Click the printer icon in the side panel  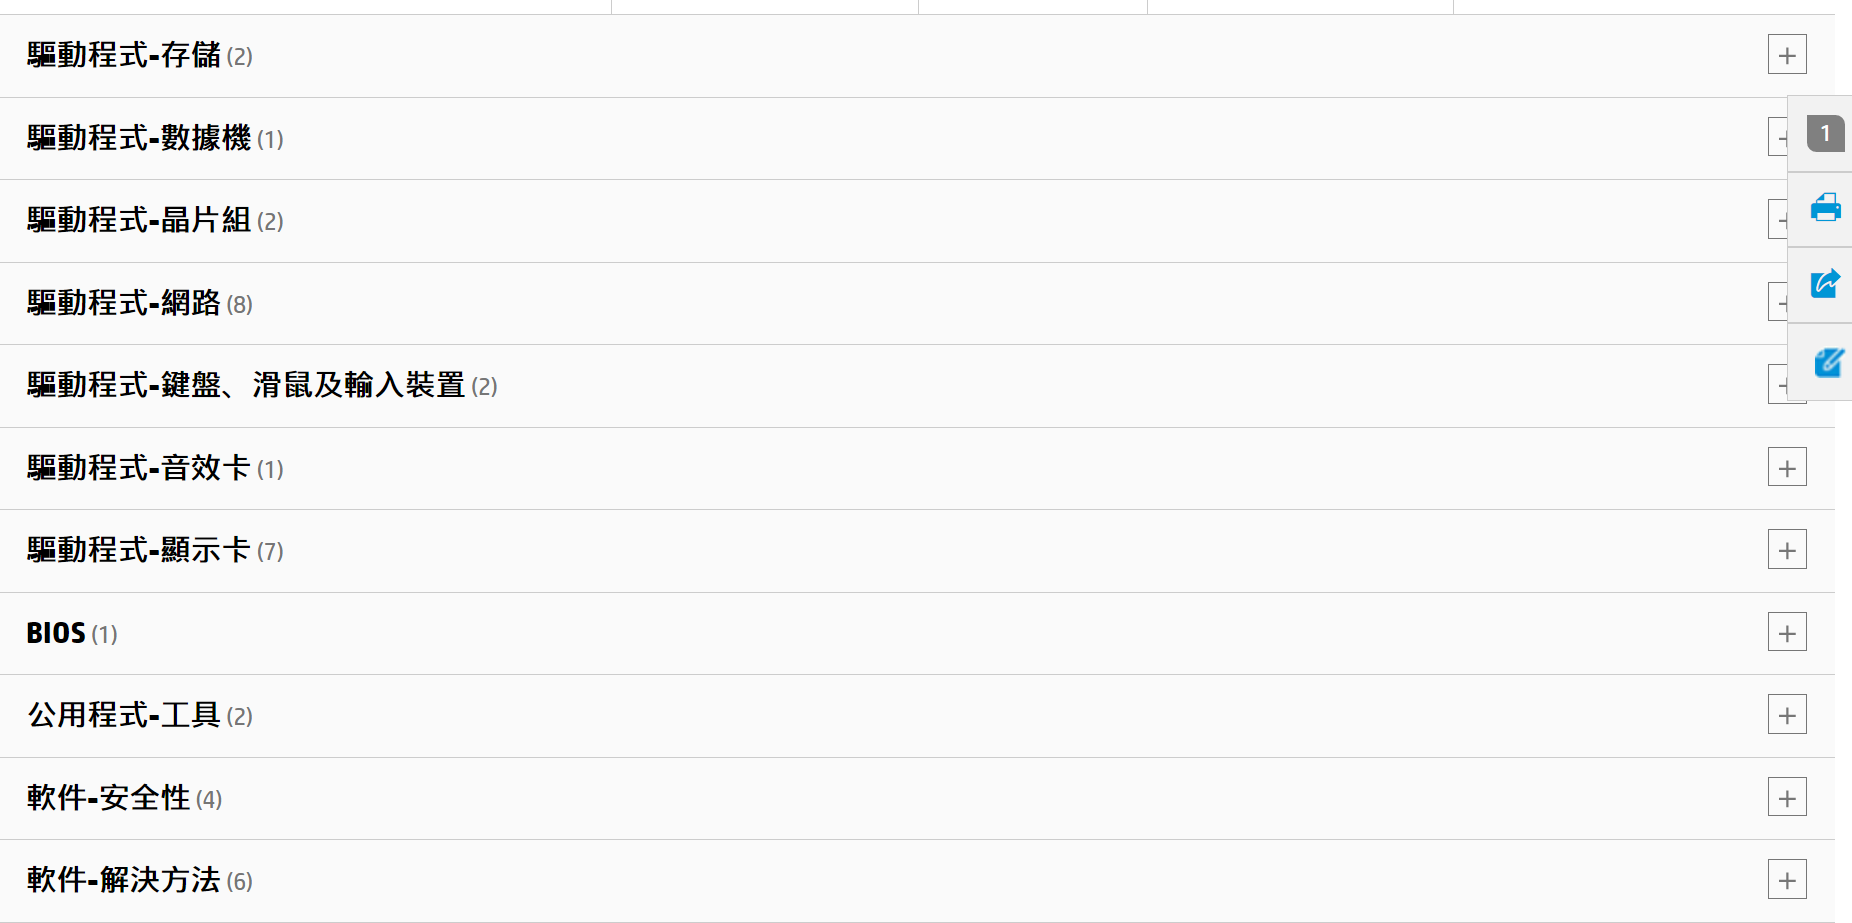(x=1825, y=208)
